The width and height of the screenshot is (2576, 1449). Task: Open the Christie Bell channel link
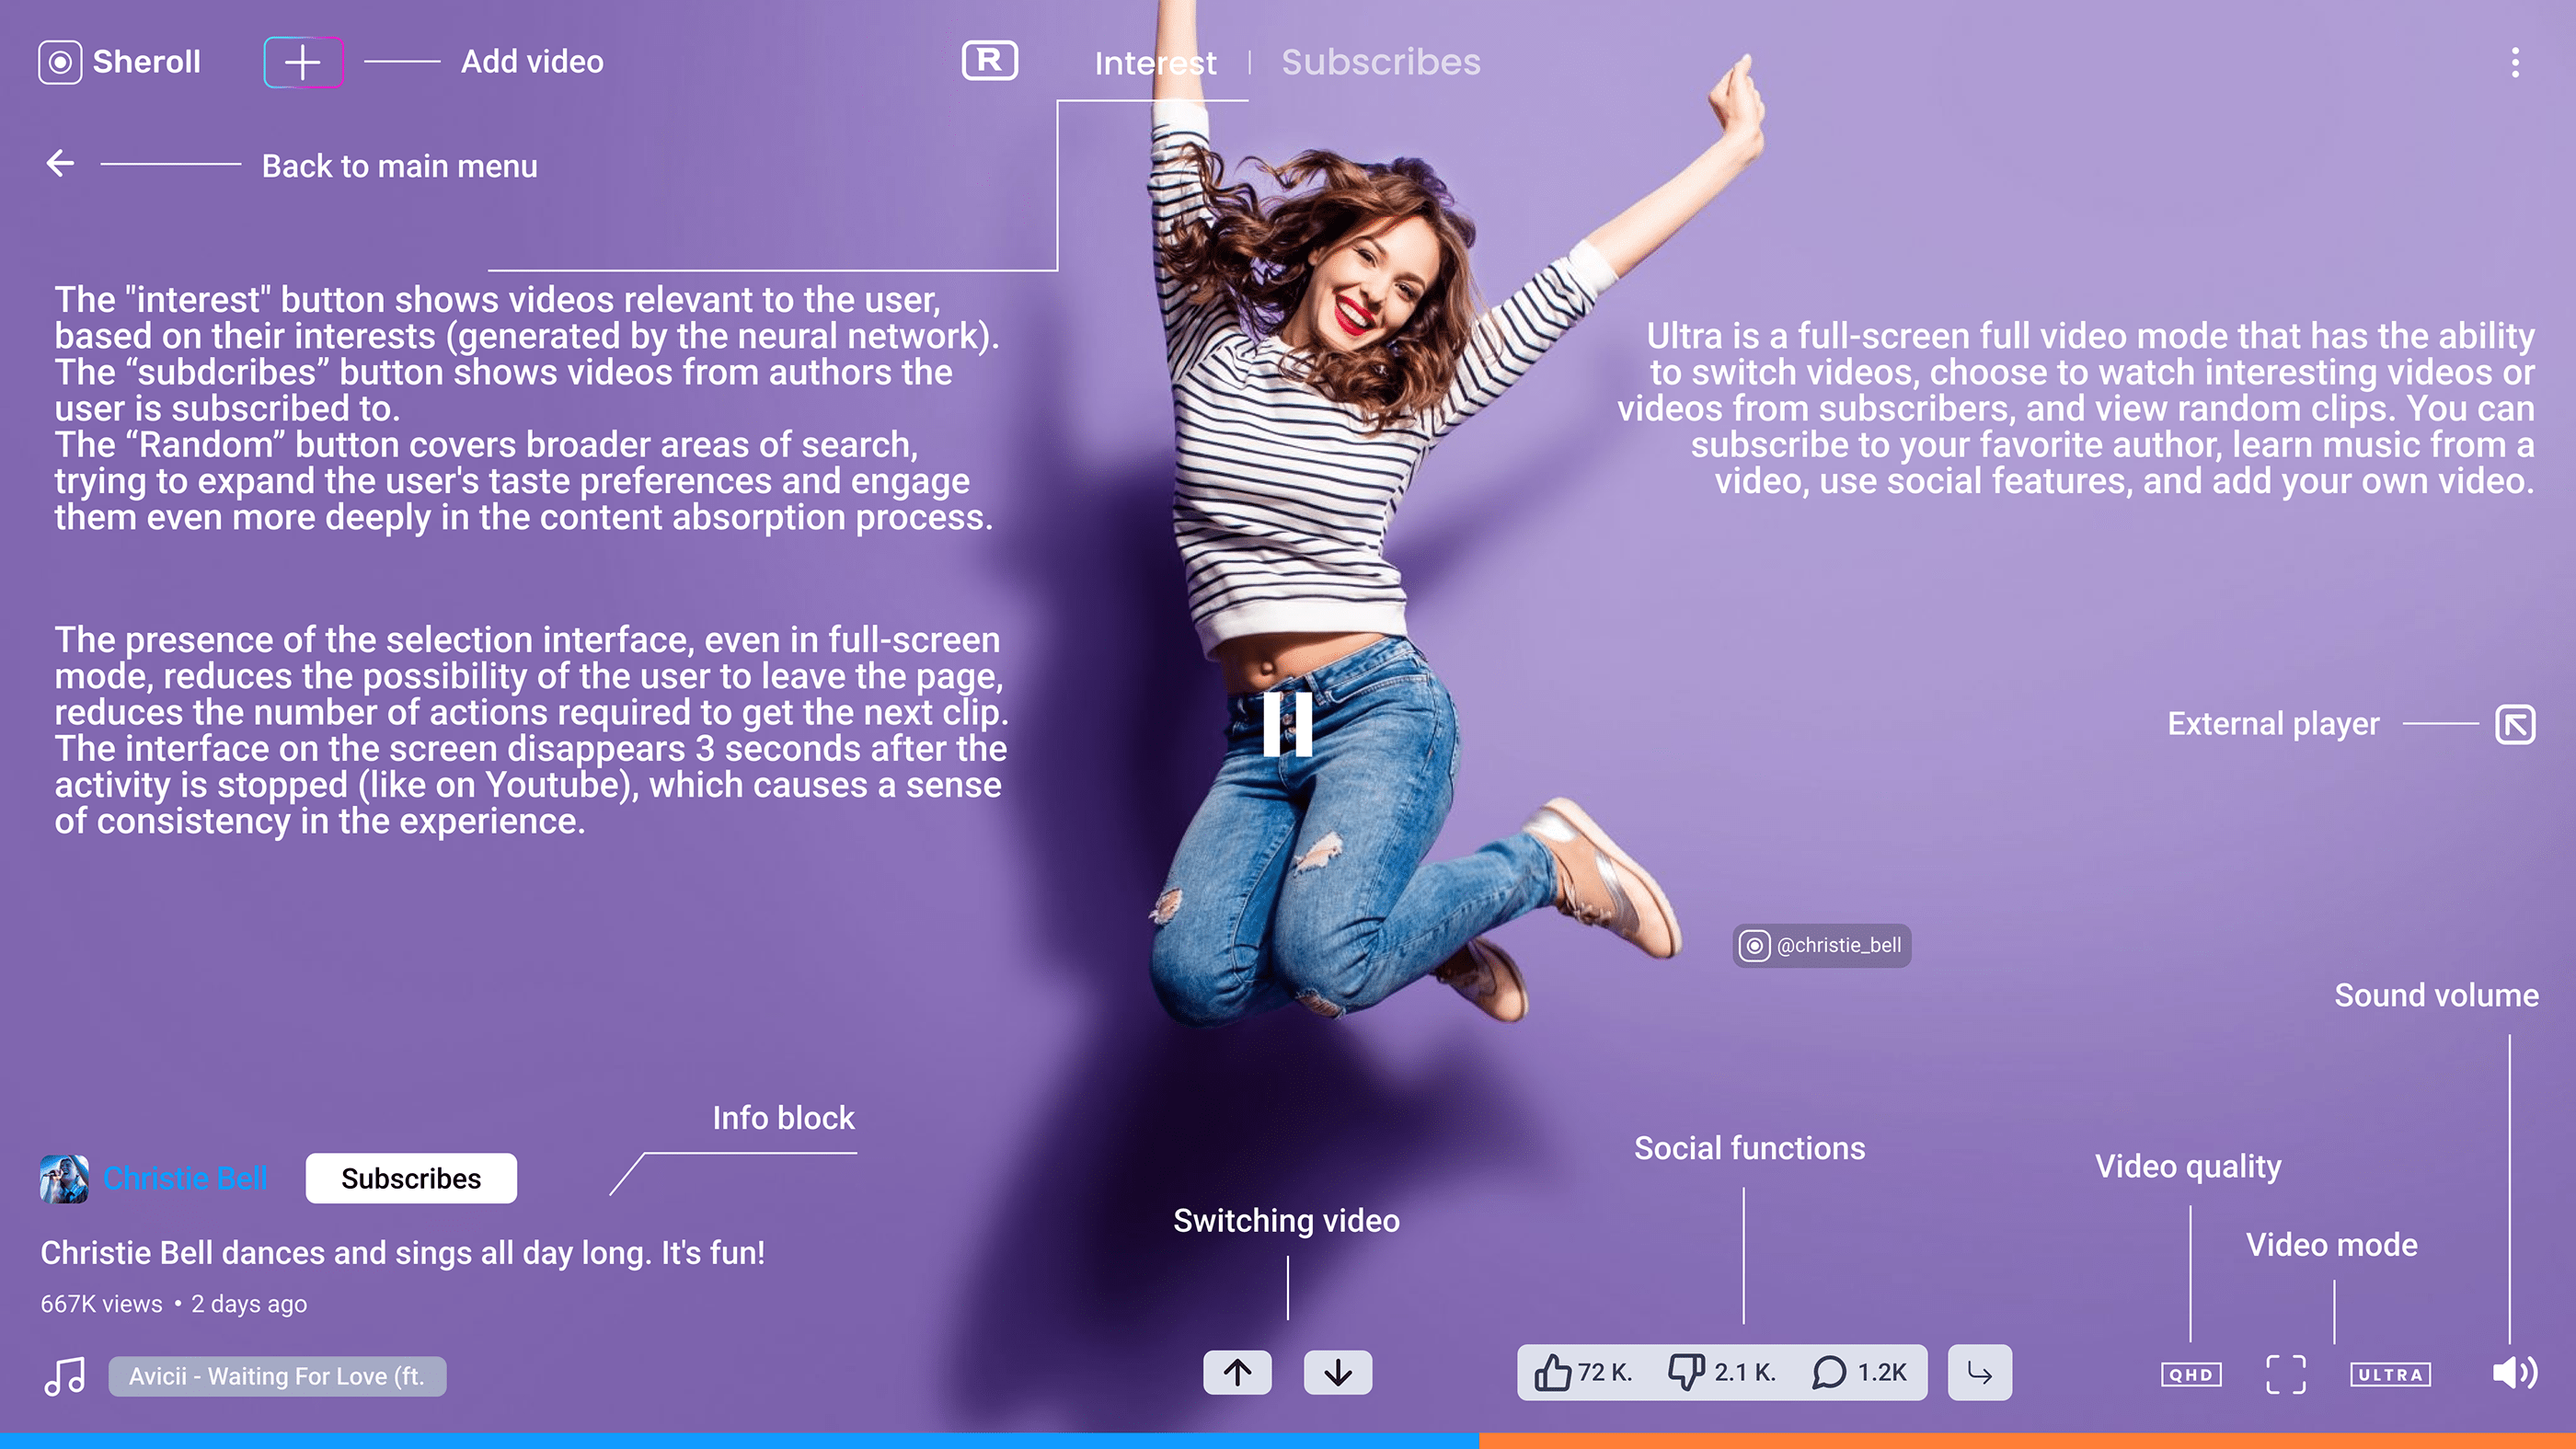click(185, 1178)
